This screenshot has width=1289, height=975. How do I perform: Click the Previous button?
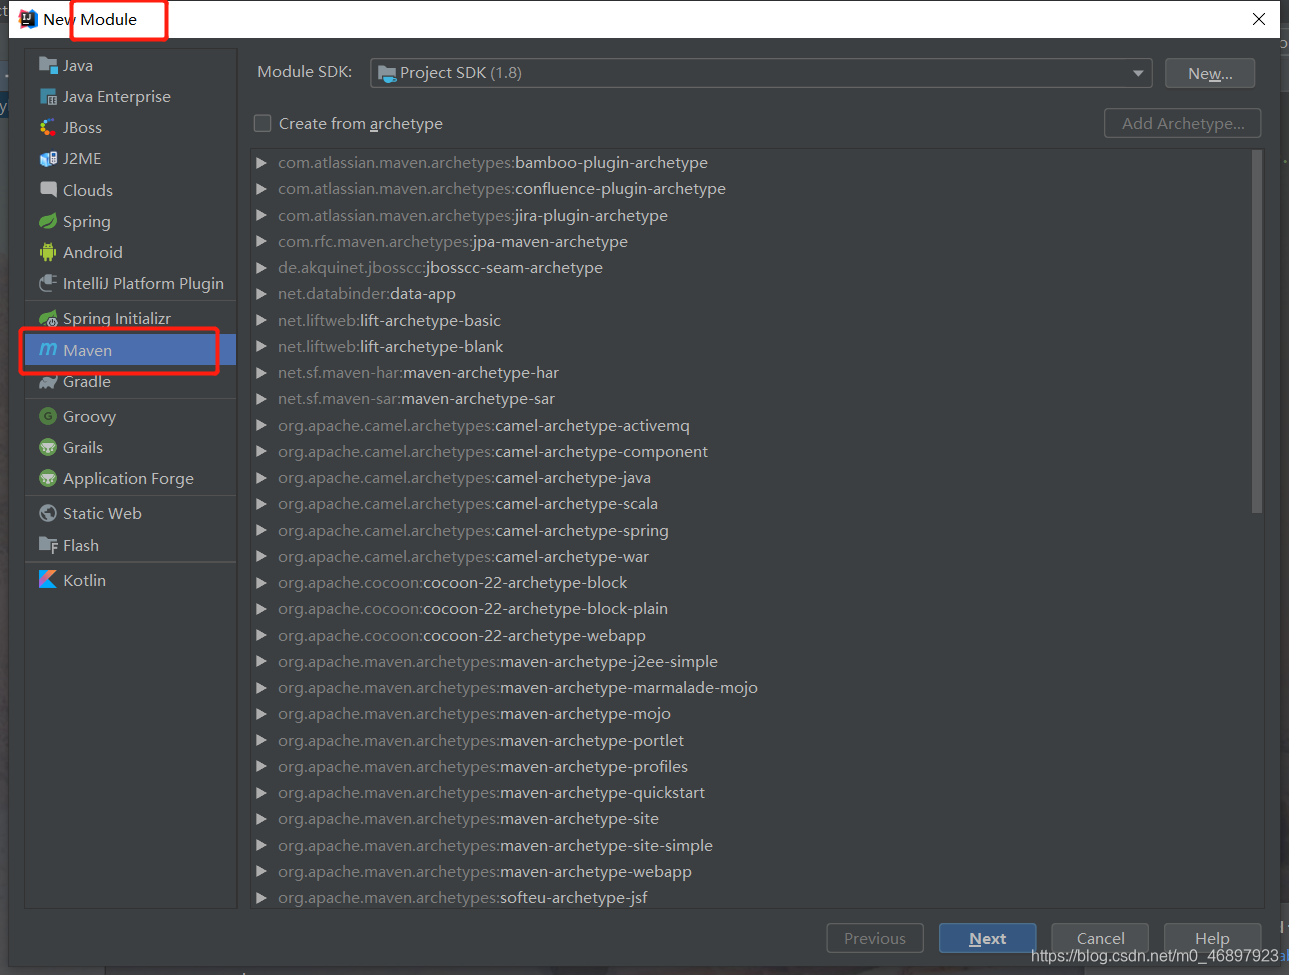coord(875,938)
